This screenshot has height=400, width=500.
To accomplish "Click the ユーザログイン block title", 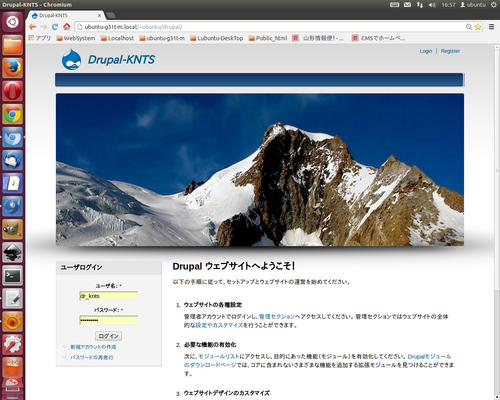I will click(x=81, y=267).
